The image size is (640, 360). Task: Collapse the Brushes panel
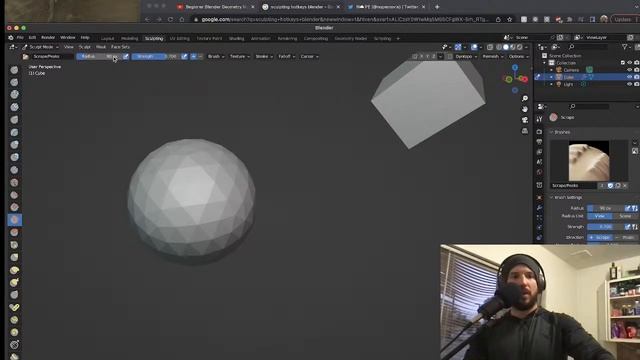[551, 132]
